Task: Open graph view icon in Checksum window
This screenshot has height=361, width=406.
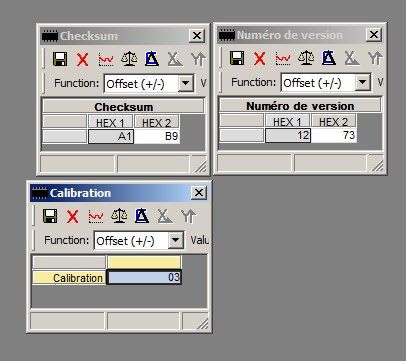Action: coord(106,60)
